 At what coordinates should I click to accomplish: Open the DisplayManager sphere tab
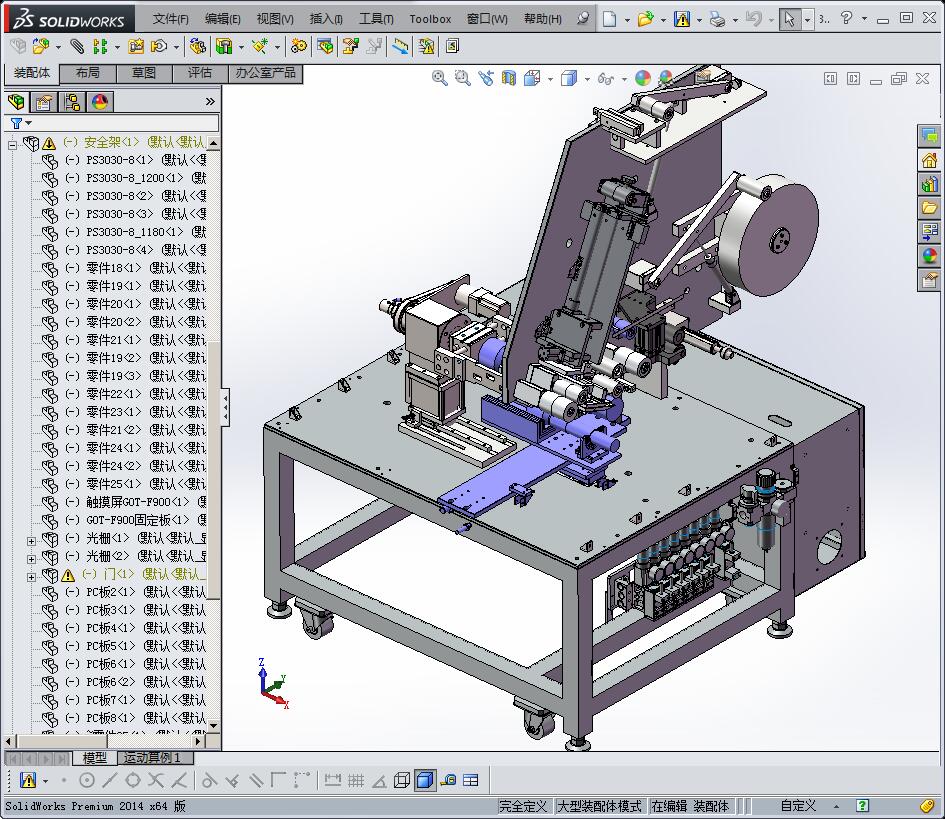click(100, 102)
